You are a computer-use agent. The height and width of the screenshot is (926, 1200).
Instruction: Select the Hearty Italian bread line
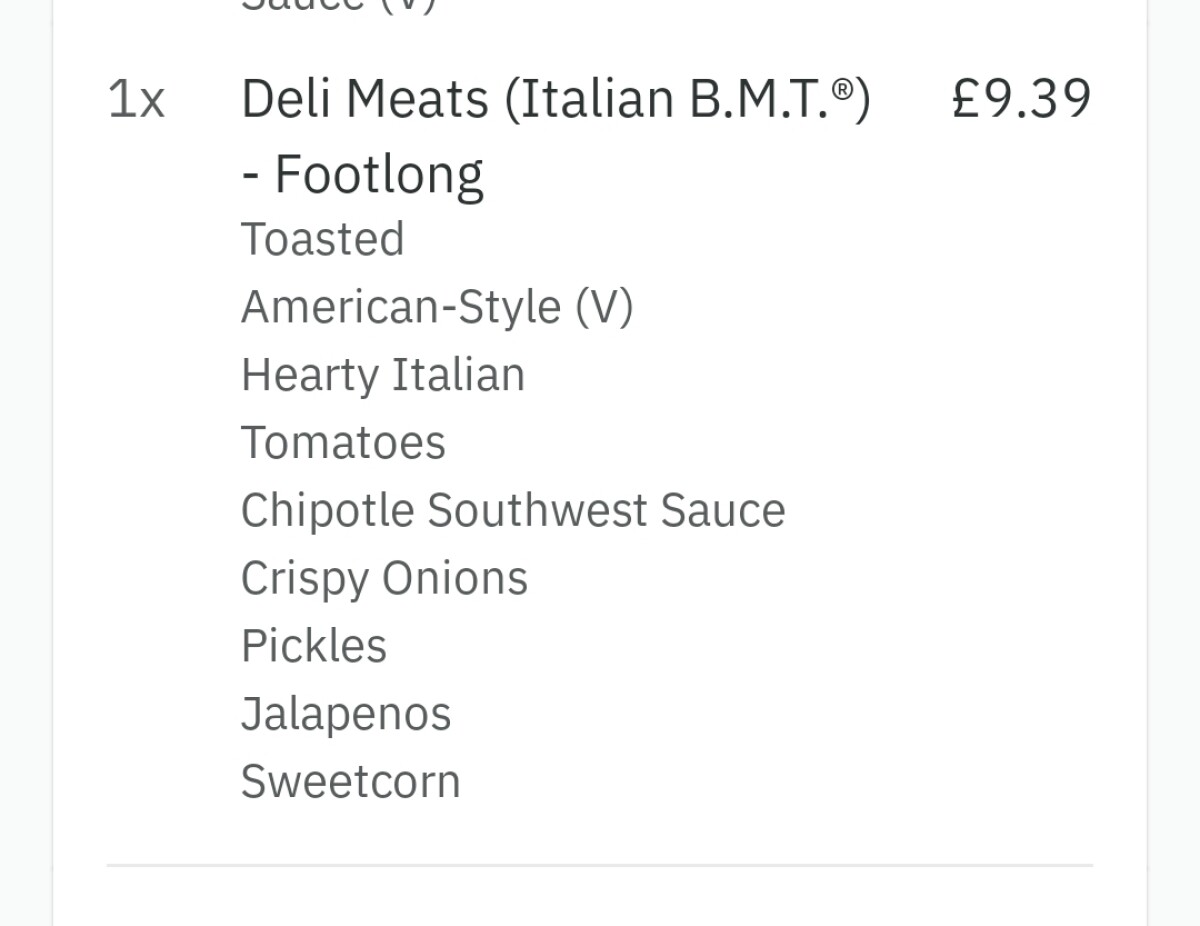[x=383, y=376]
